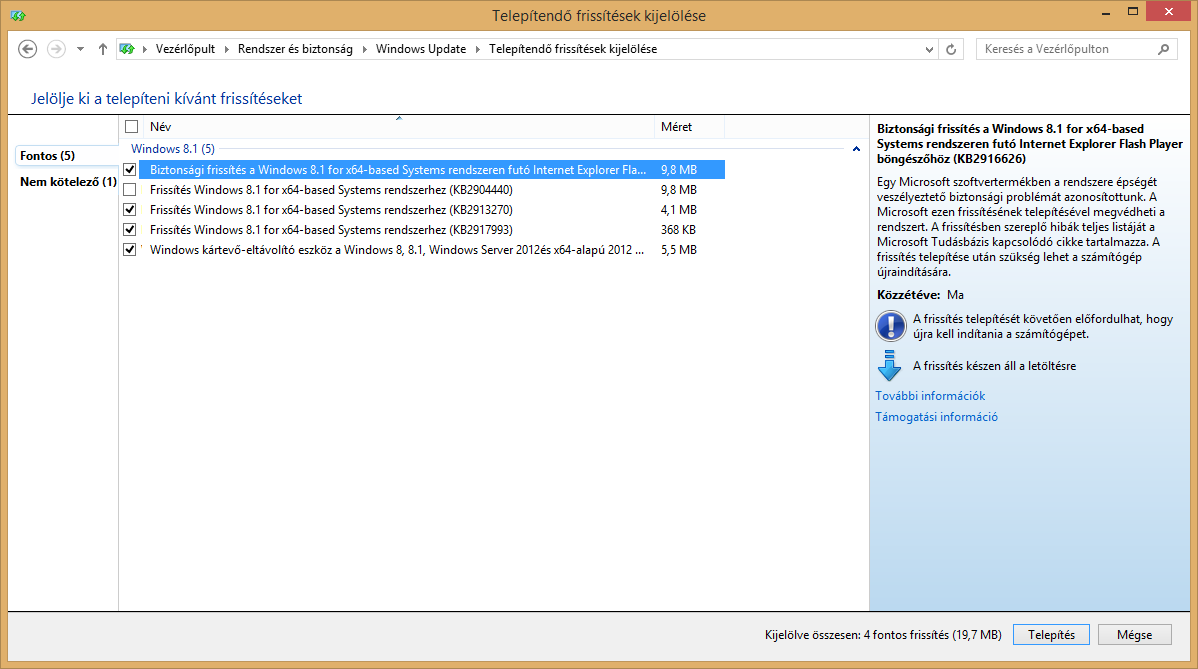Select the Fontos (5) tab

tap(66, 156)
